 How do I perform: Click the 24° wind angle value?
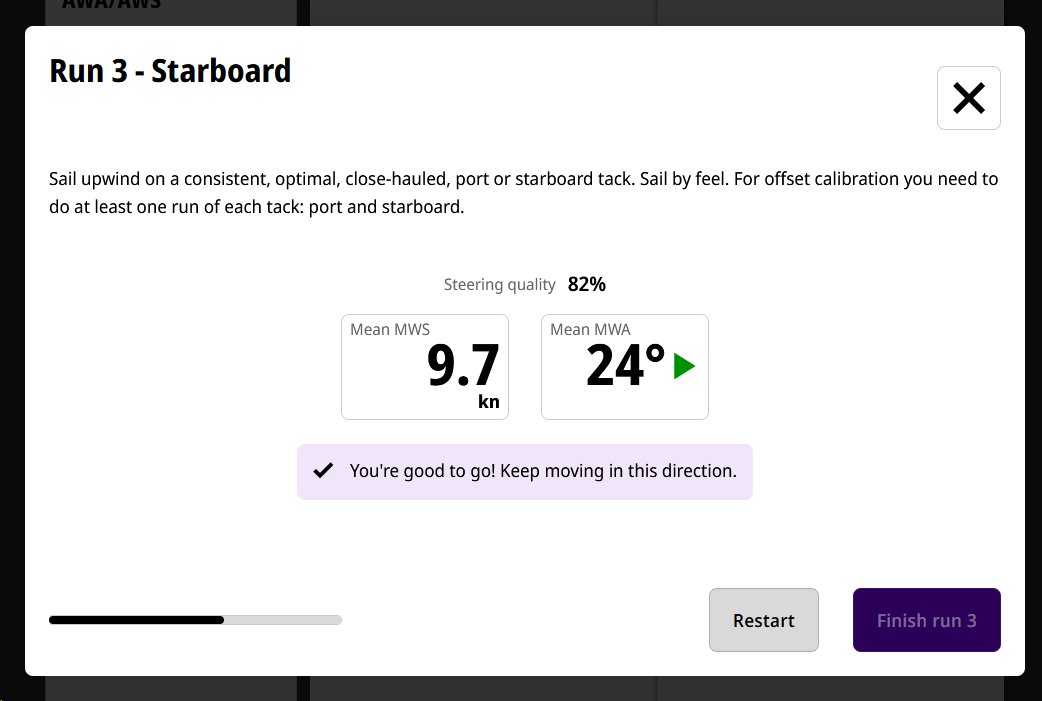(625, 365)
